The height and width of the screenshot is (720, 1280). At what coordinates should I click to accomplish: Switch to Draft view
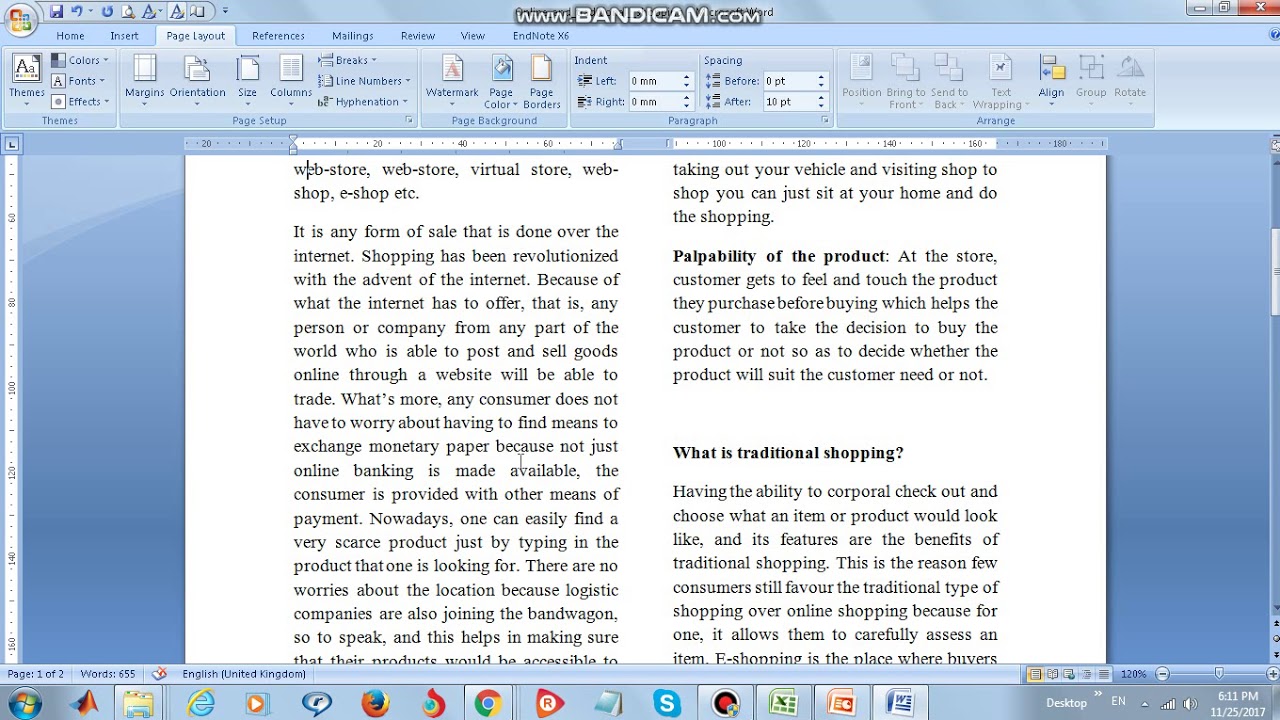pyautogui.click(x=1102, y=674)
